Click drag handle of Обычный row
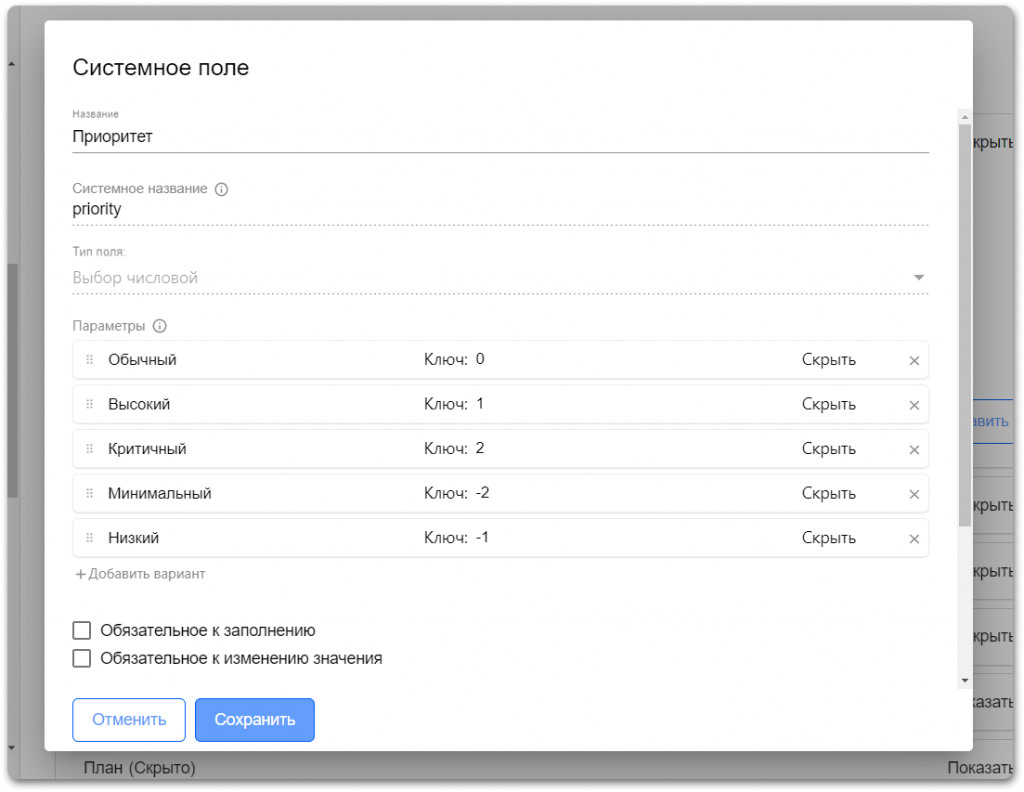 click(89, 360)
